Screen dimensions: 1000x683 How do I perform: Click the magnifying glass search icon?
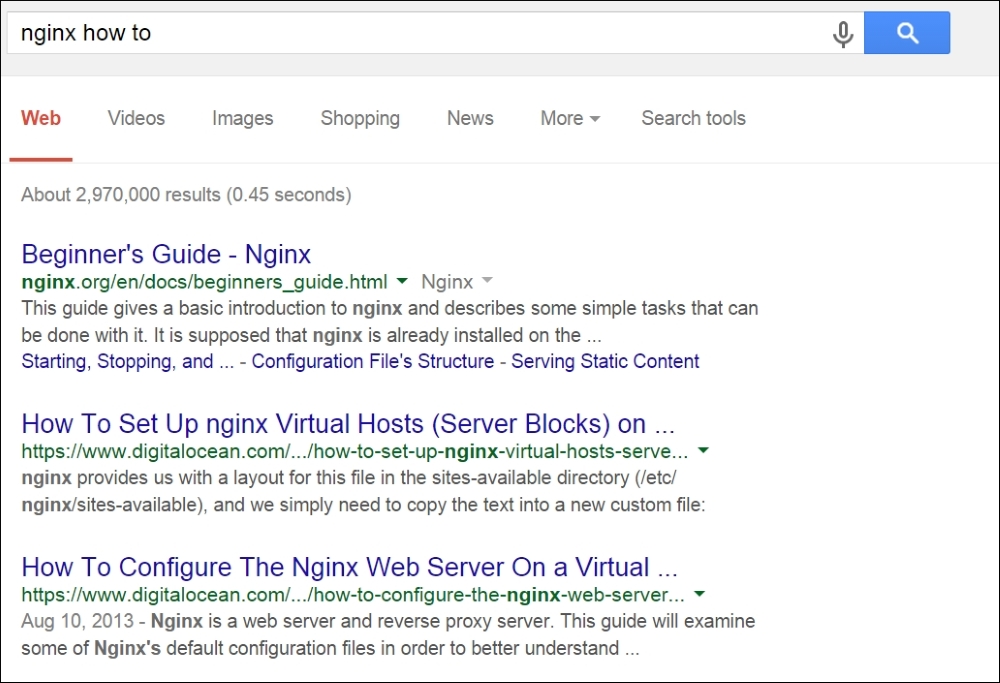pyautogui.click(x=906, y=33)
